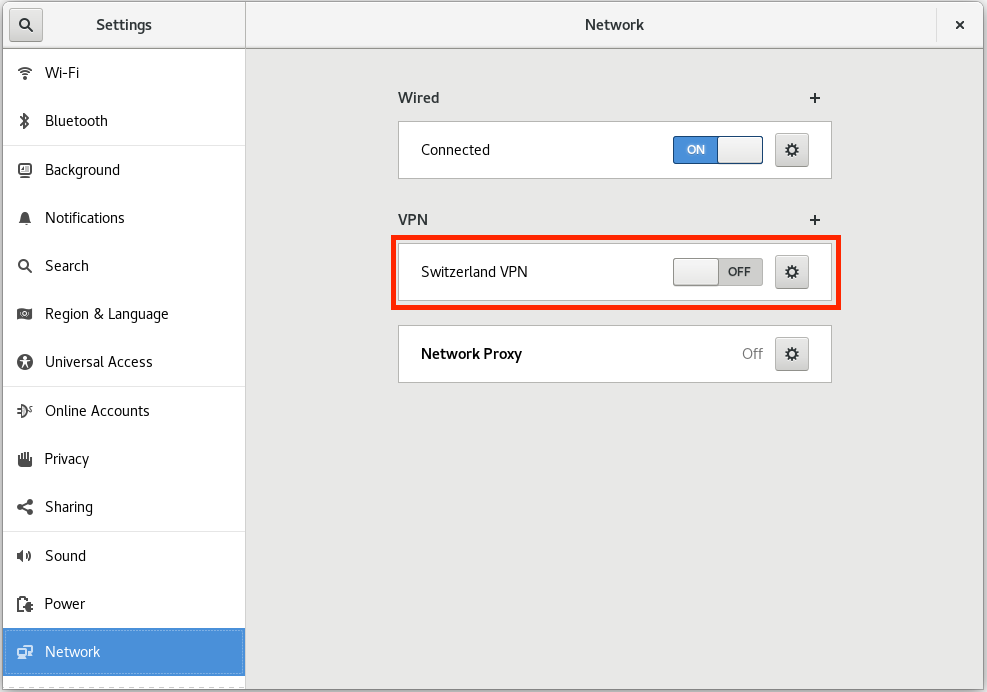Turn off the wired connection switch
Image resolution: width=987 pixels, height=692 pixels.
pos(718,150)
